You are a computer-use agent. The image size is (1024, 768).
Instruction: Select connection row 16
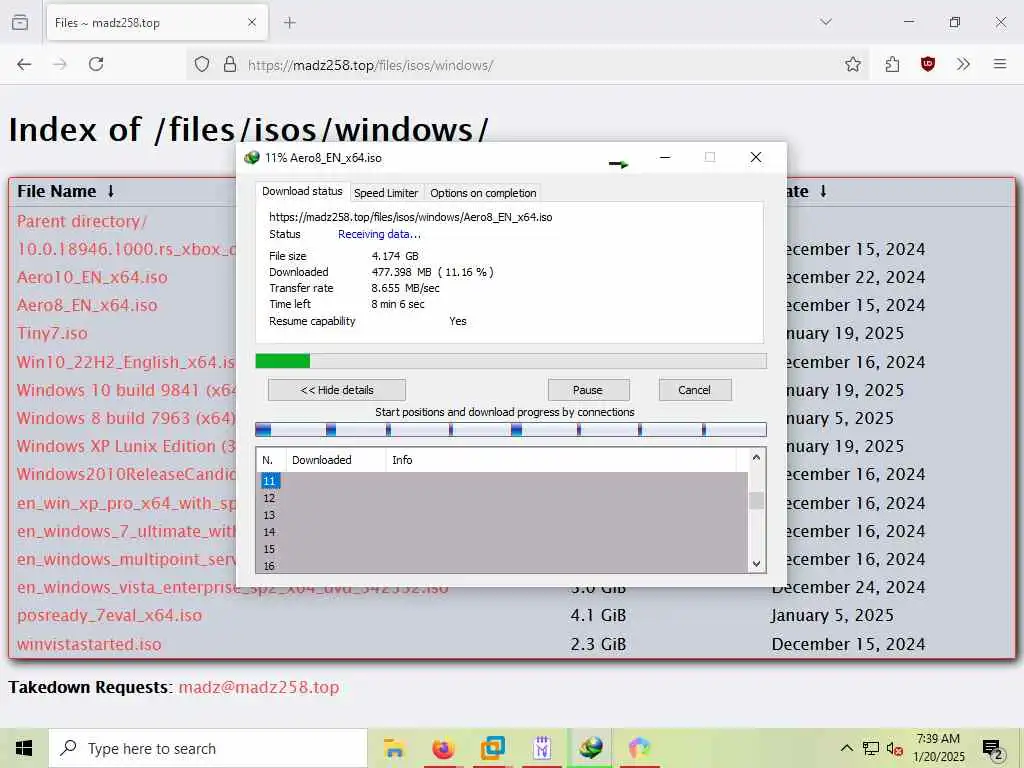point(502,566)
